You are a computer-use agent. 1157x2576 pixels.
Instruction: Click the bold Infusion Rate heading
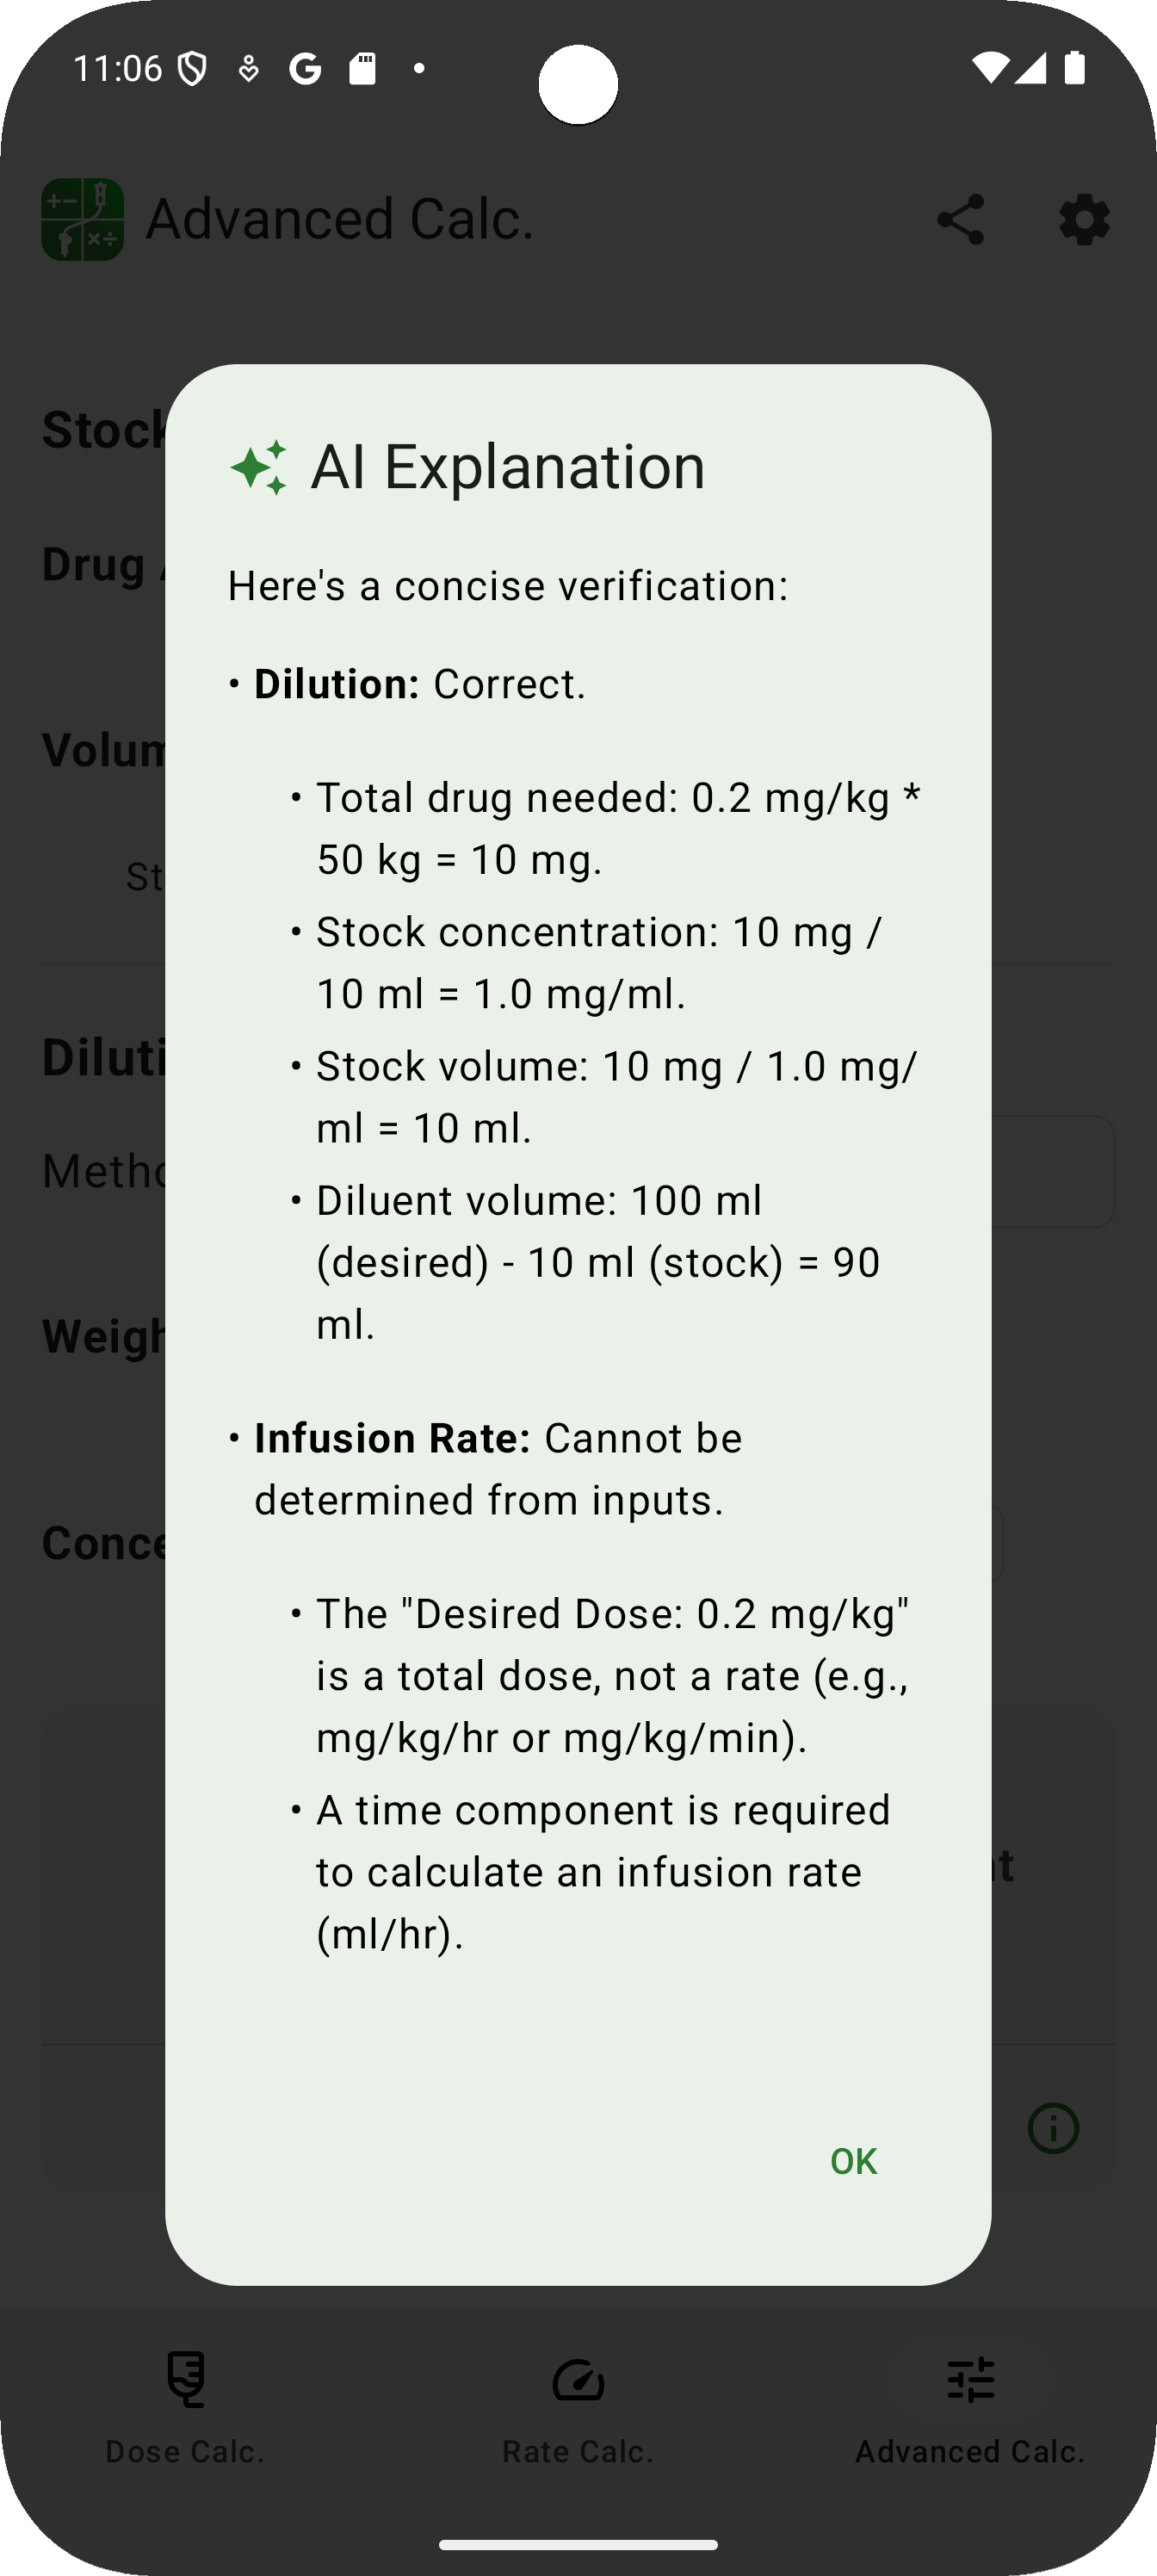coord(392,1438)
